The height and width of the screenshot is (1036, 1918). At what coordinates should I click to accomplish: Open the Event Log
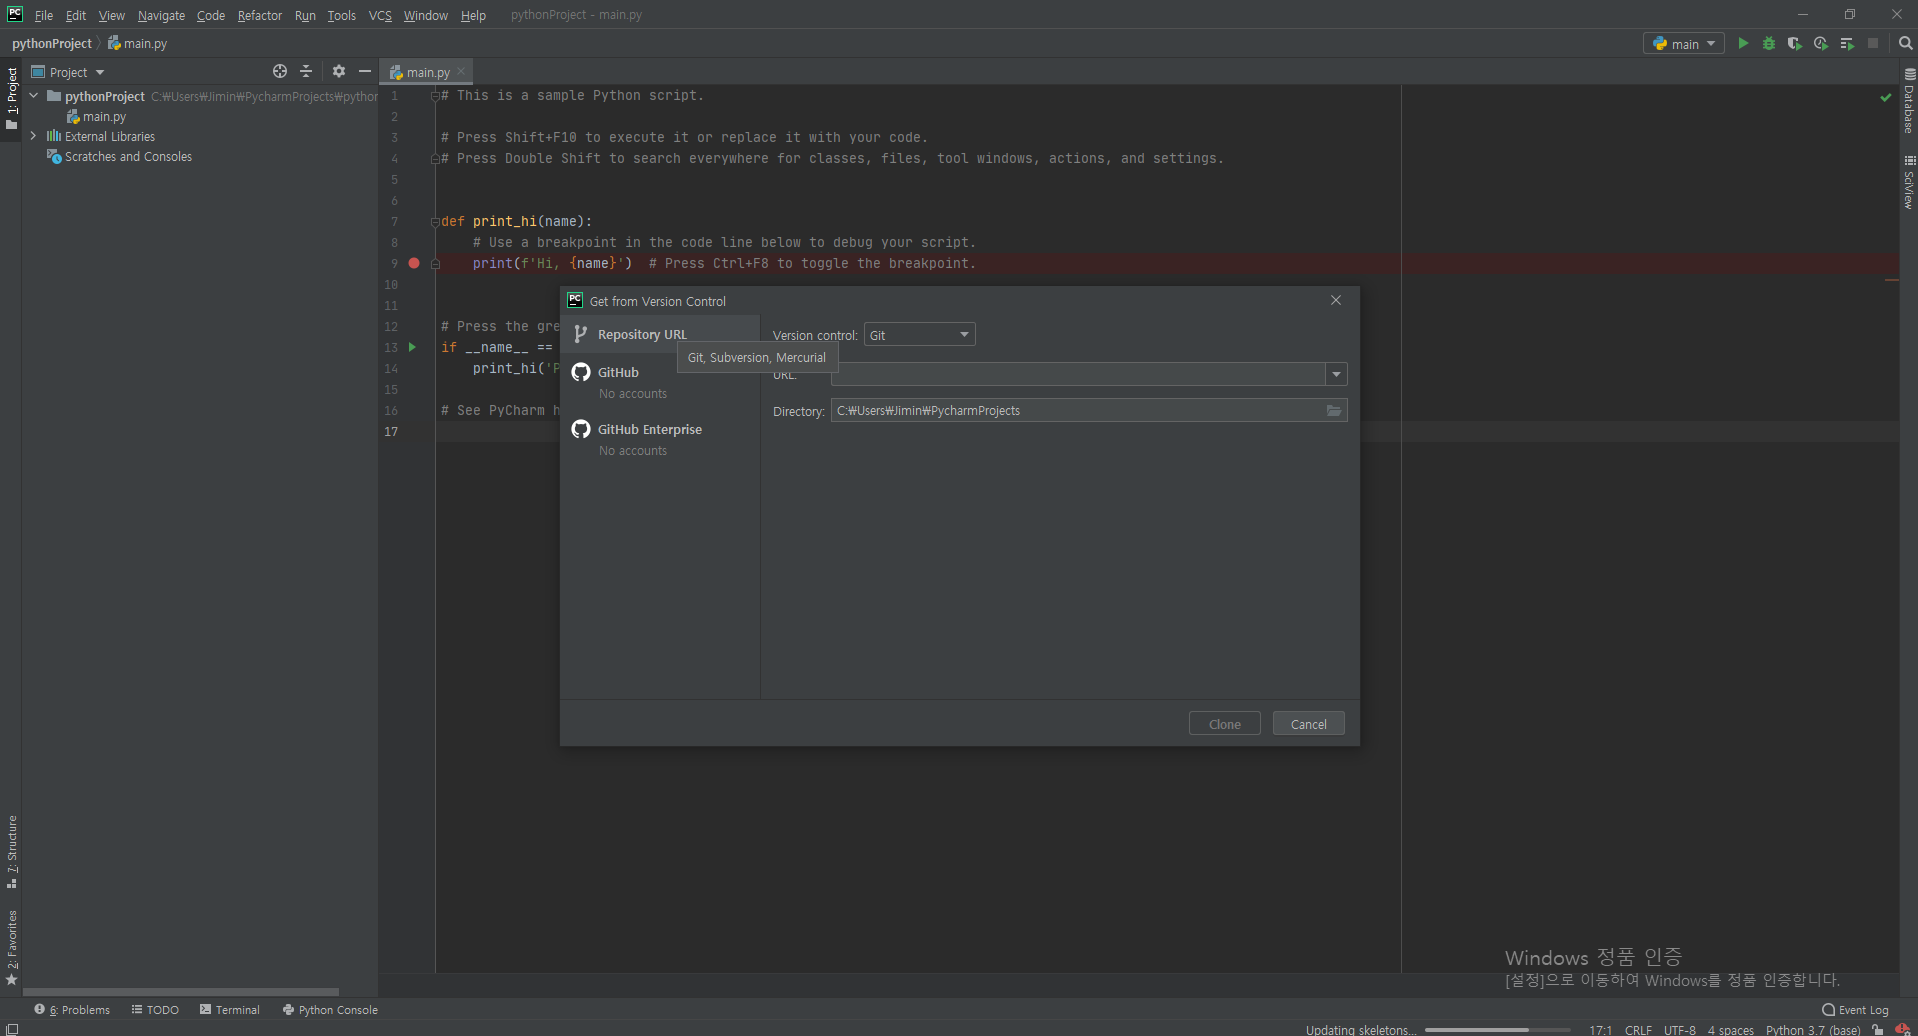(1855, 1009)
